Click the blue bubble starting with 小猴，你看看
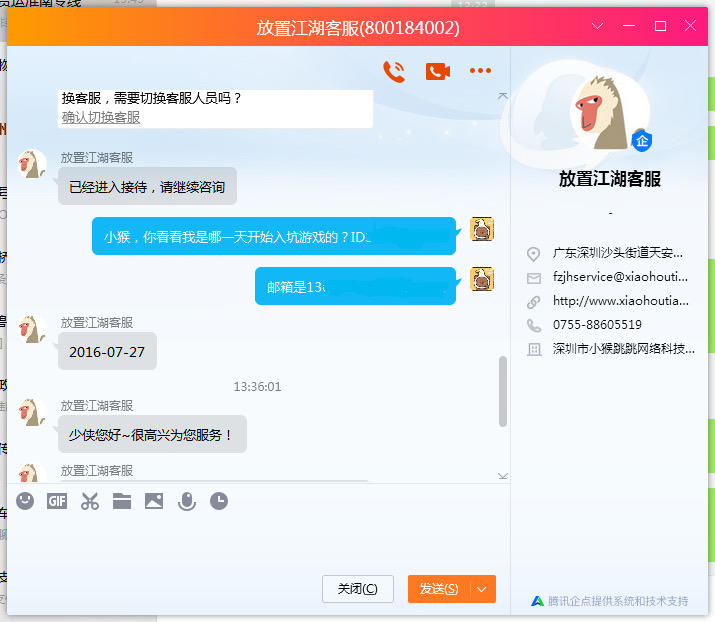 274,236
